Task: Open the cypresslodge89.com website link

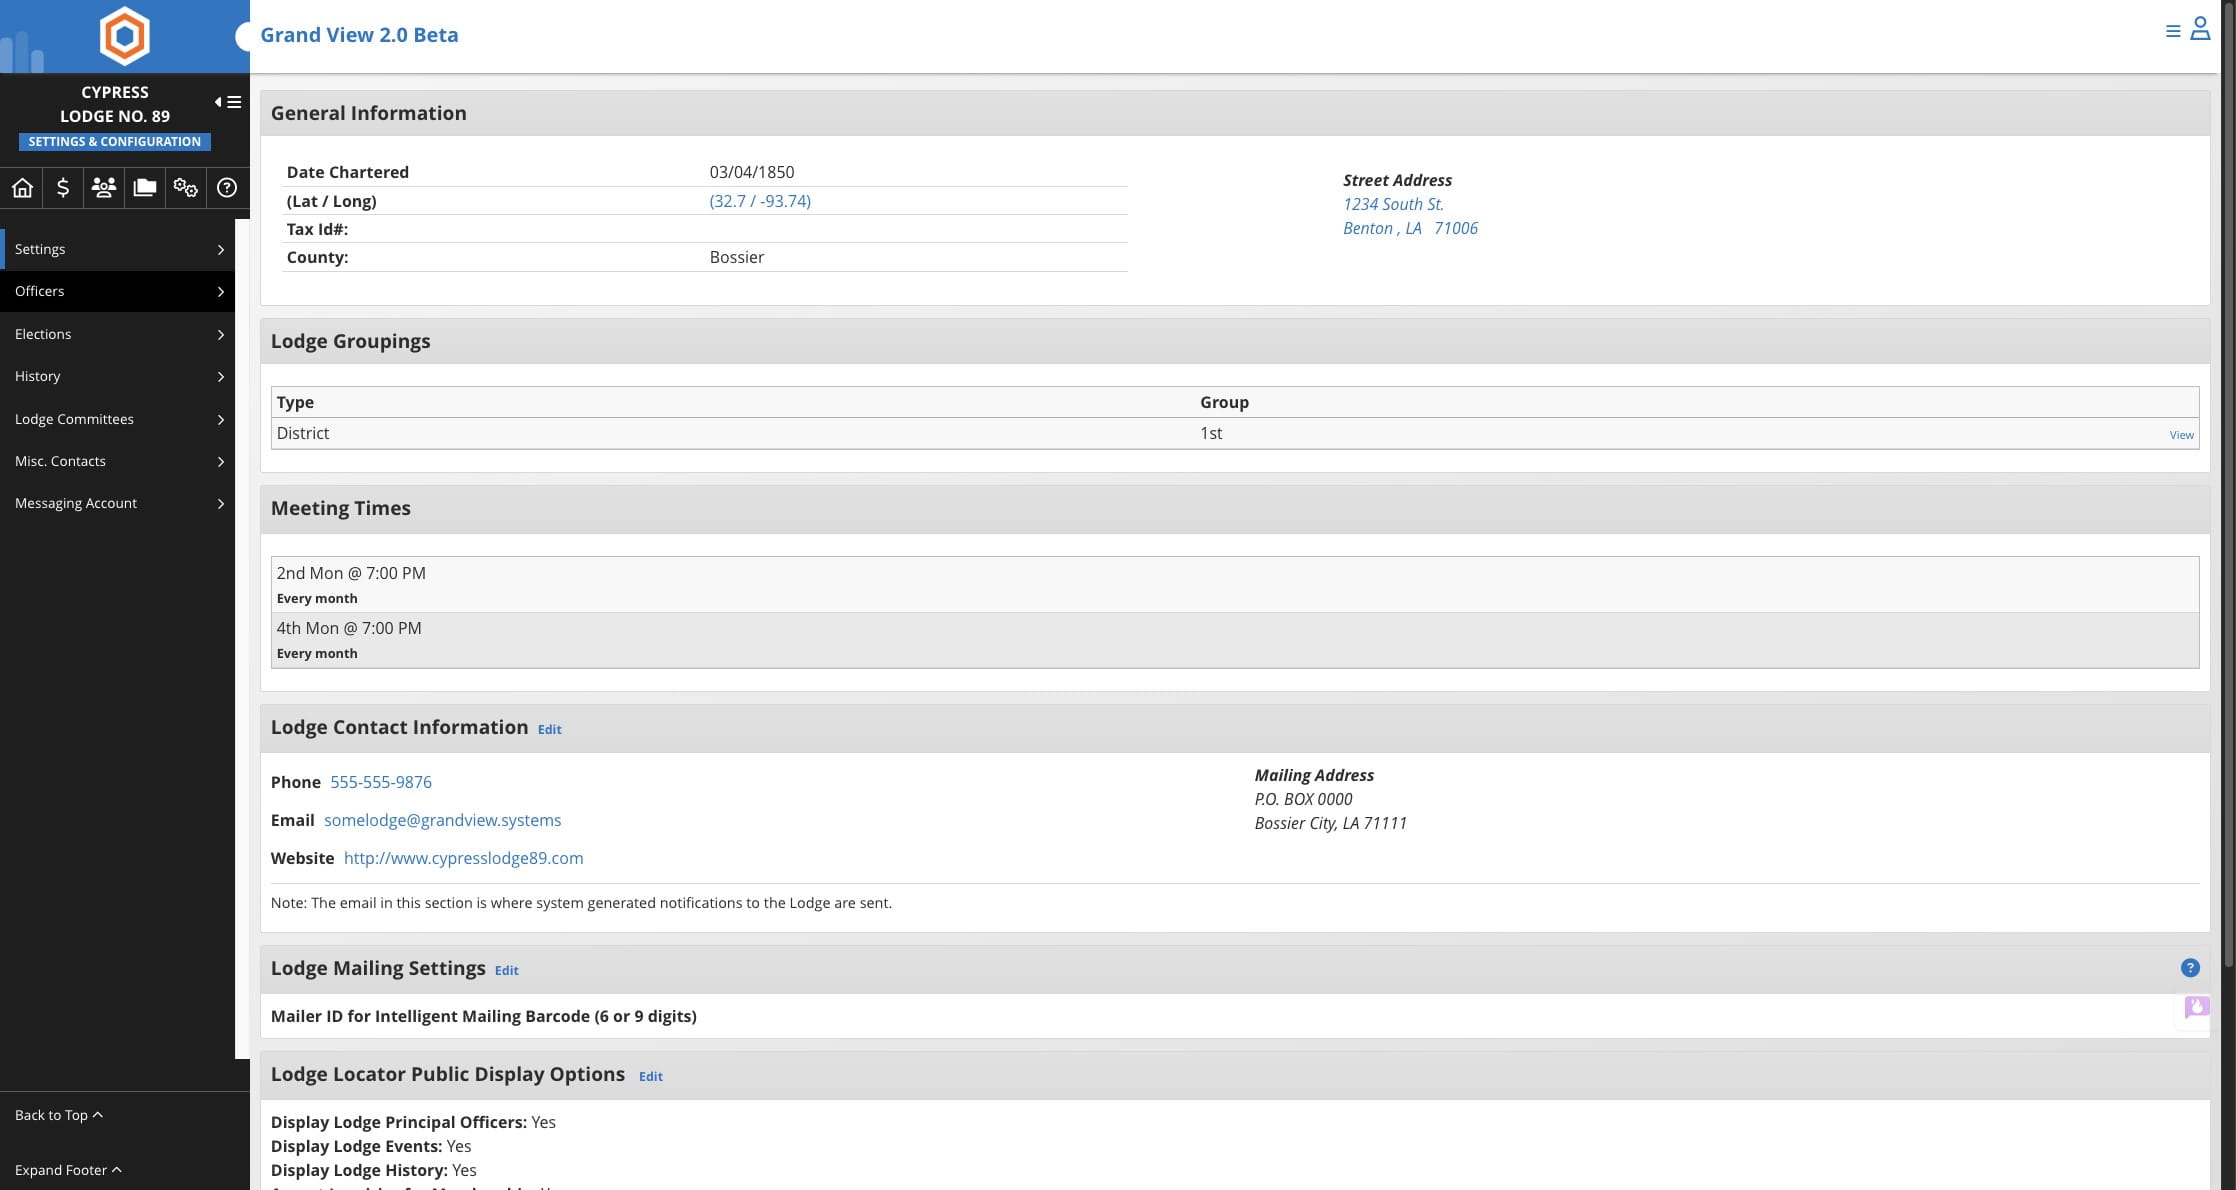Action: (x=463, y=858)
